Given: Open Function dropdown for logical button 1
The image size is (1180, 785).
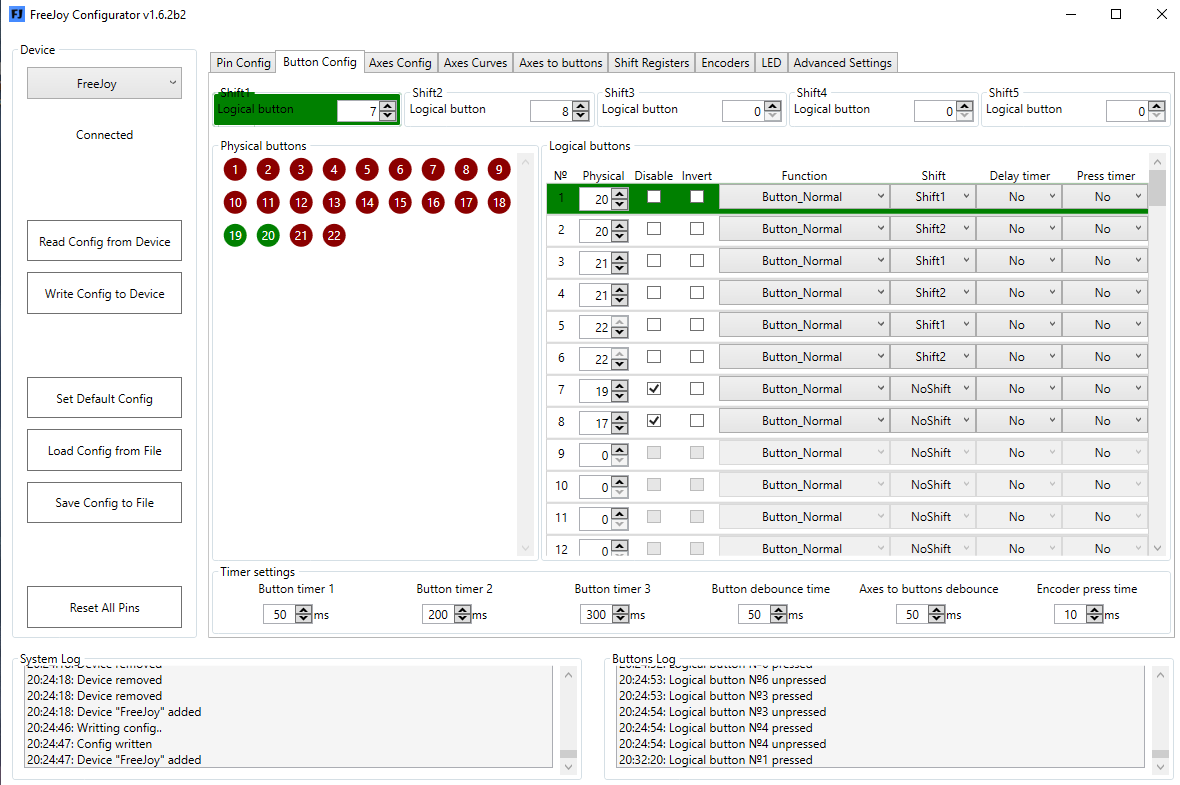Looking at the screenshot, I should click(x=804, y=196).
